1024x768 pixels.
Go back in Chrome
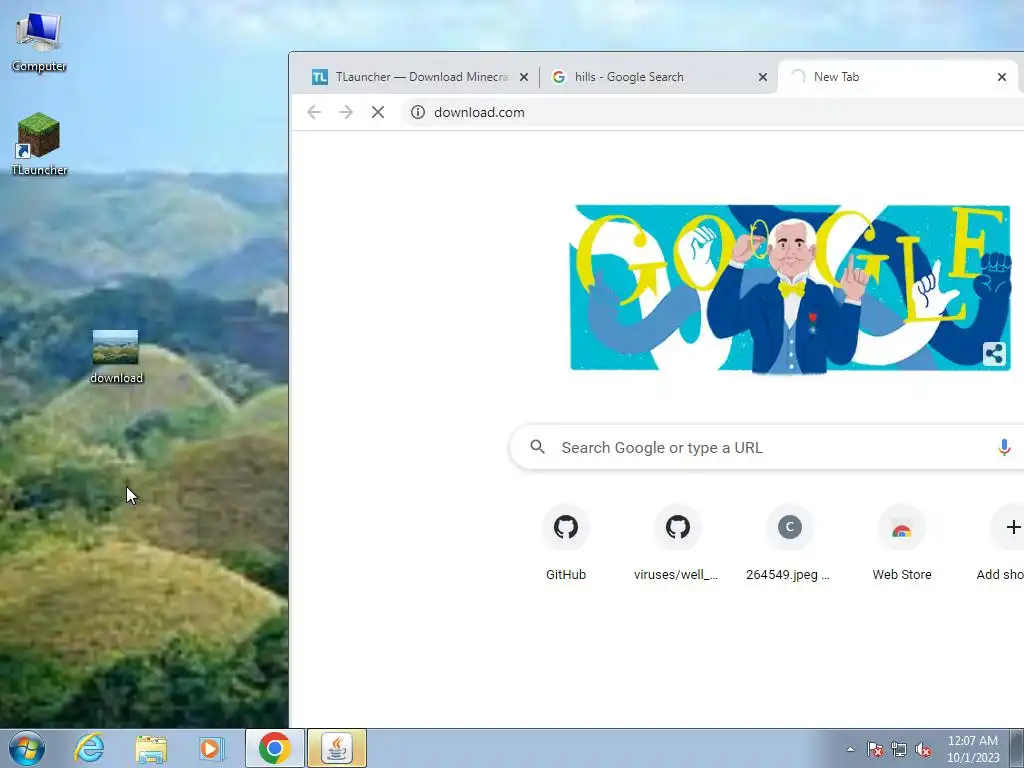[314, 112]
